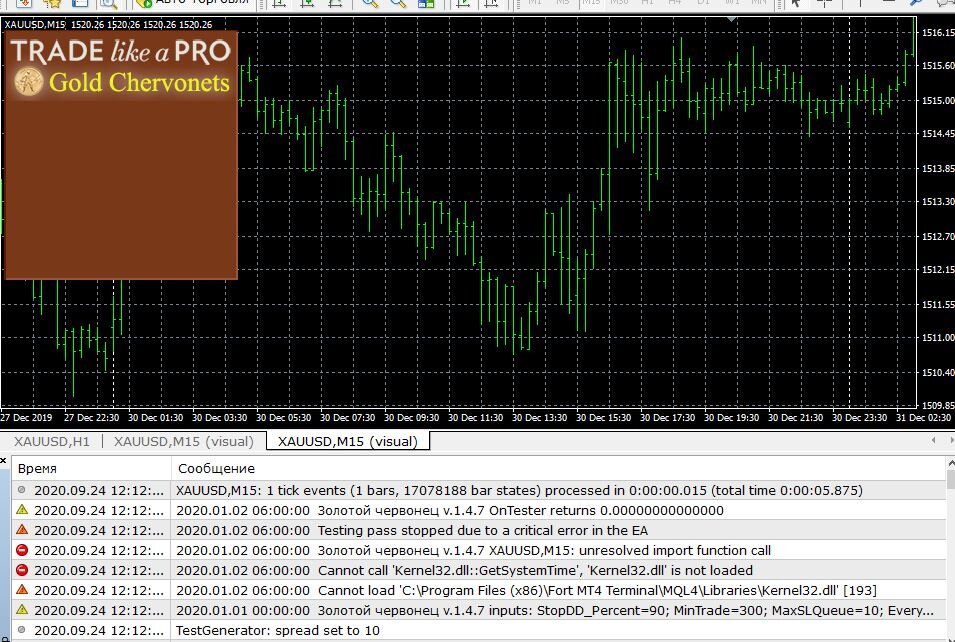Click the journal scrollbar thumb

point(951,480)
